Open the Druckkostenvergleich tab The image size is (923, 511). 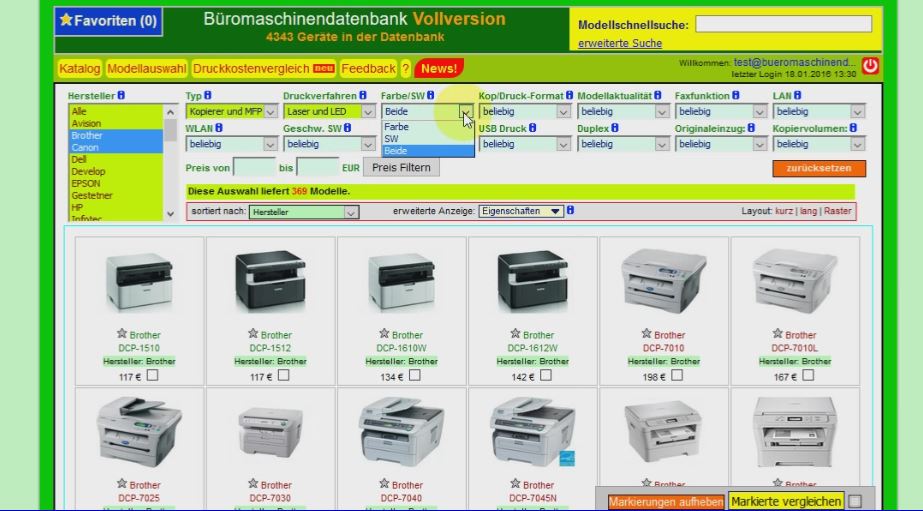[x=264, y=69]
